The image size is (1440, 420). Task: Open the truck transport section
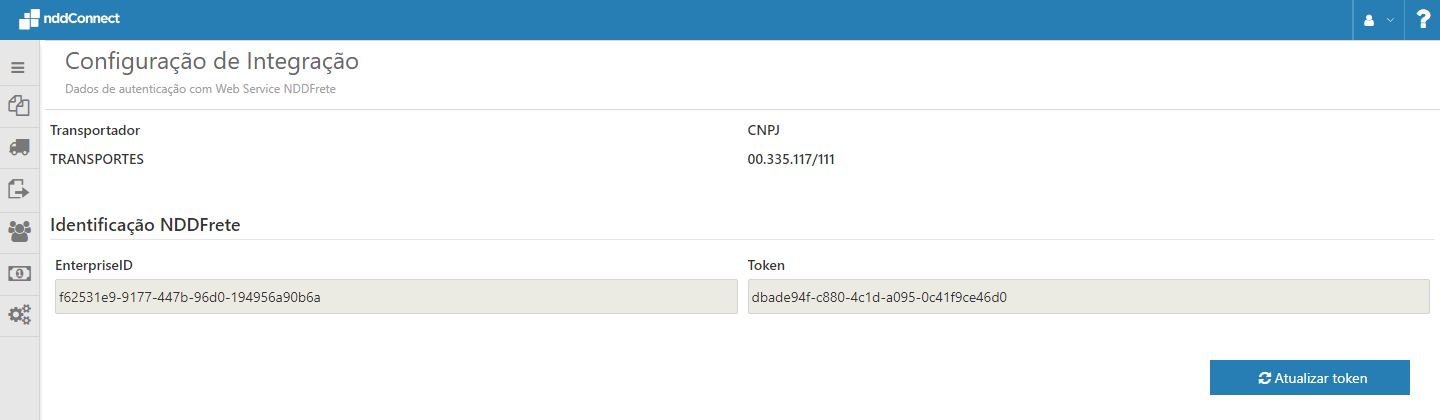click(x=19, y=147)
